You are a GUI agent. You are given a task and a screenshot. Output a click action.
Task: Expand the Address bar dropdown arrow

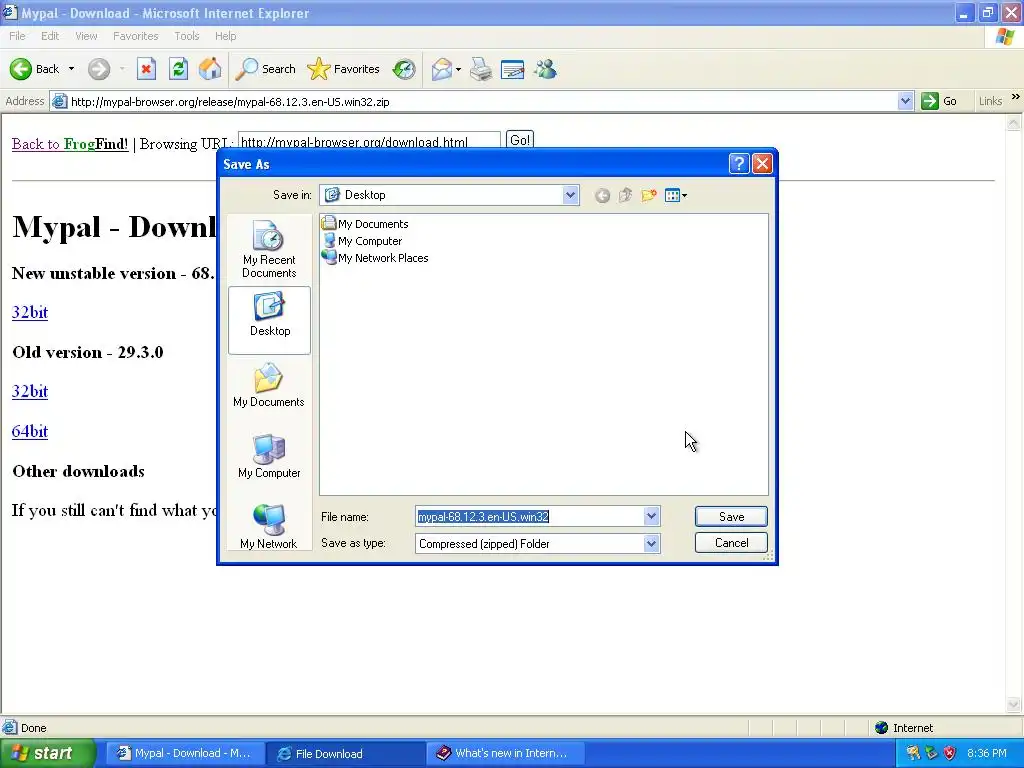(905, 101)
